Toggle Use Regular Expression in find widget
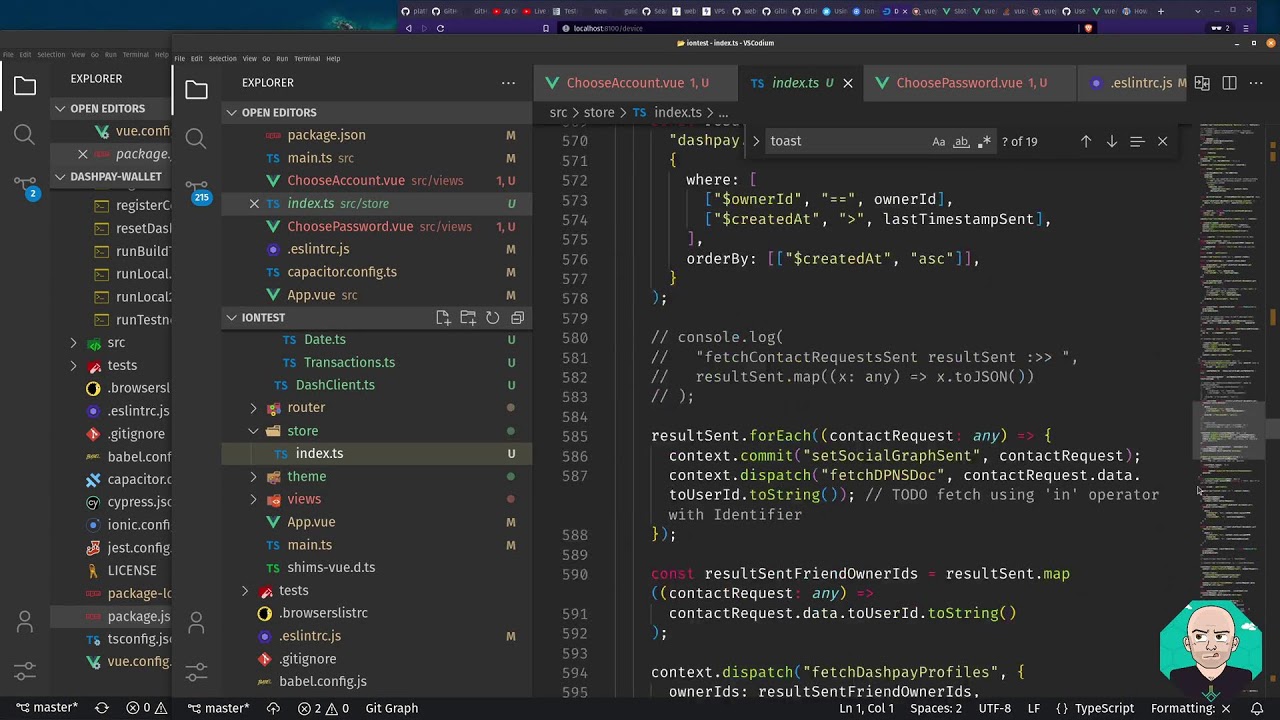This screenshot has width=1280, height=720. pos(984,141)
